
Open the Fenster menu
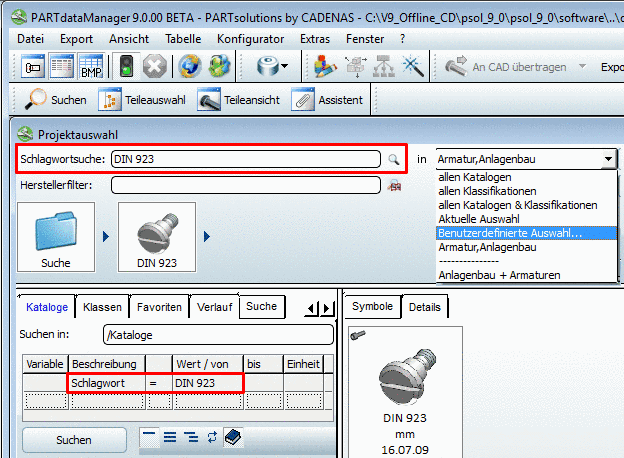(365, 39)
